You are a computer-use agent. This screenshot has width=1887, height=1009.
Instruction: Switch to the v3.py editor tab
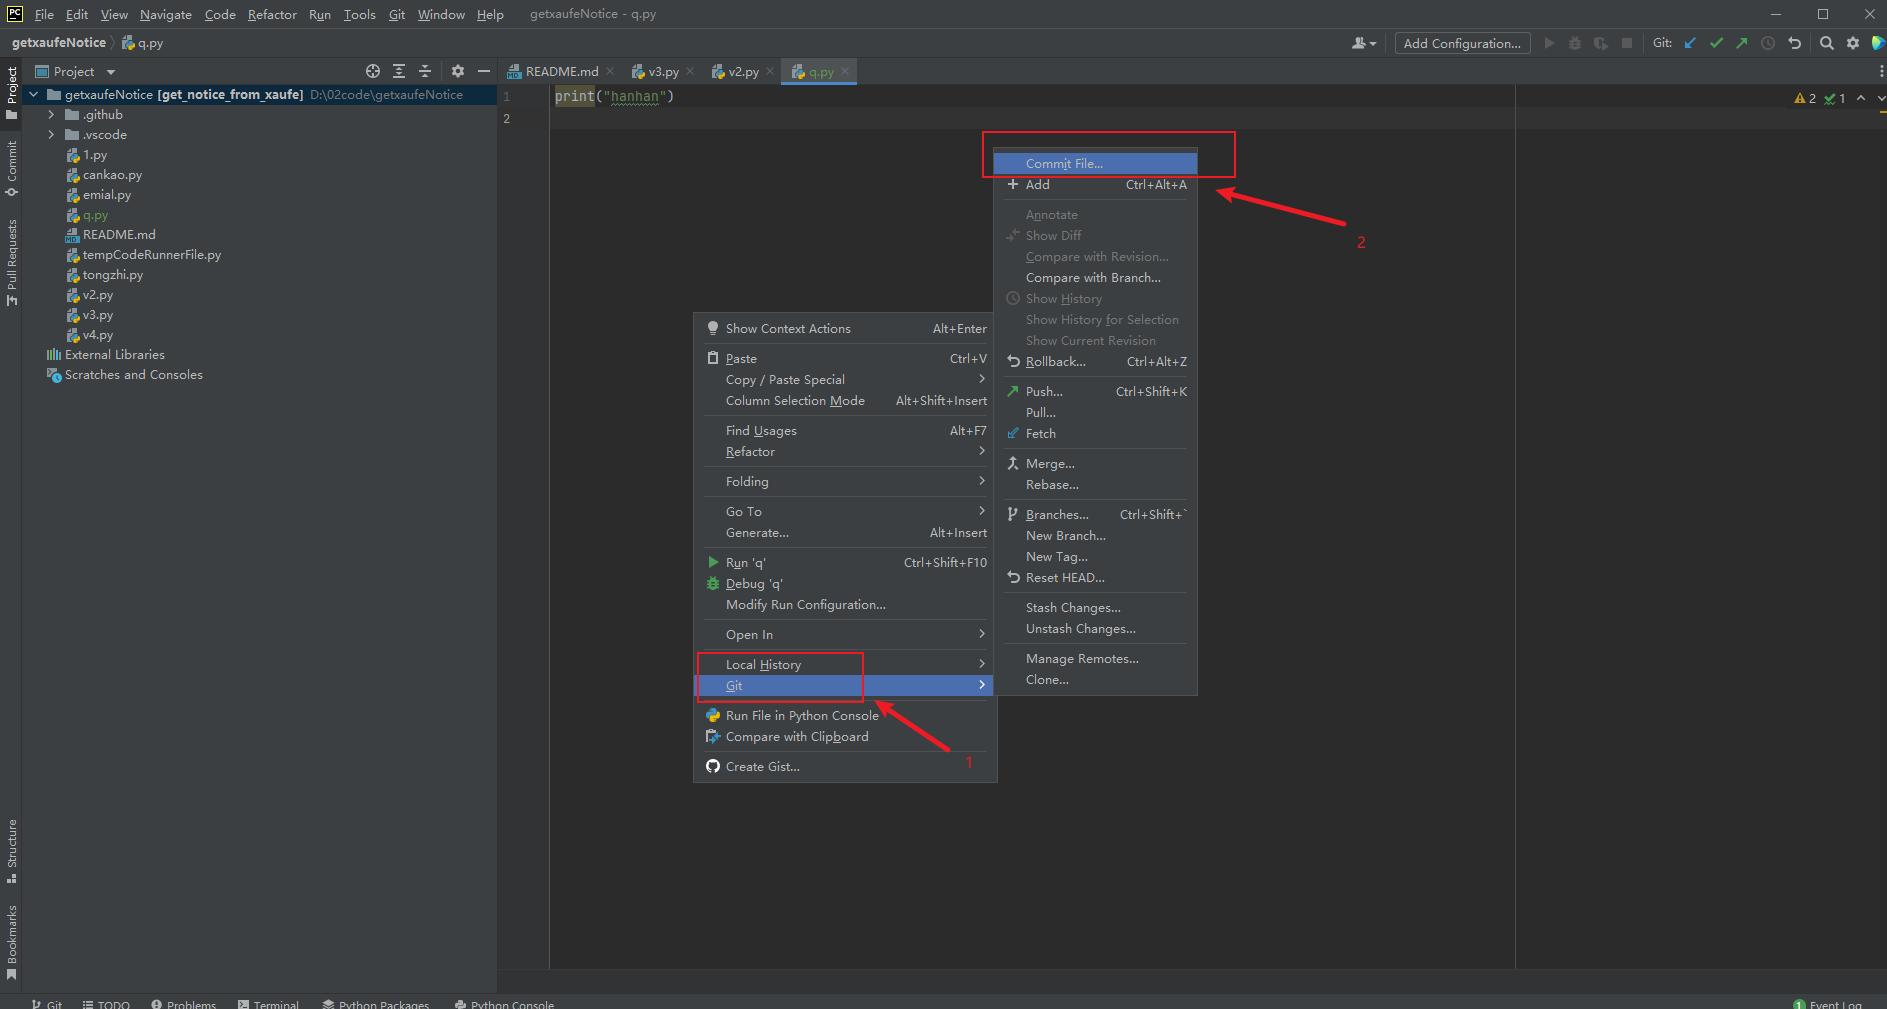pos(663,71)
